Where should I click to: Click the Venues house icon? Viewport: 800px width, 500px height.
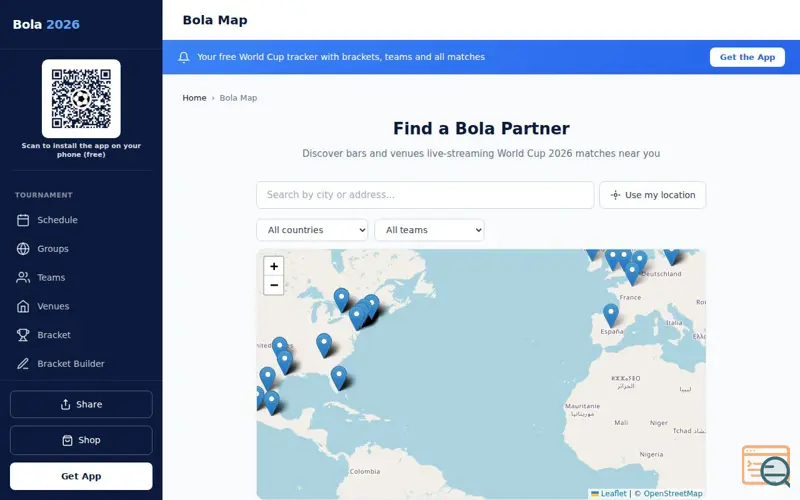[x=23, y=306]
